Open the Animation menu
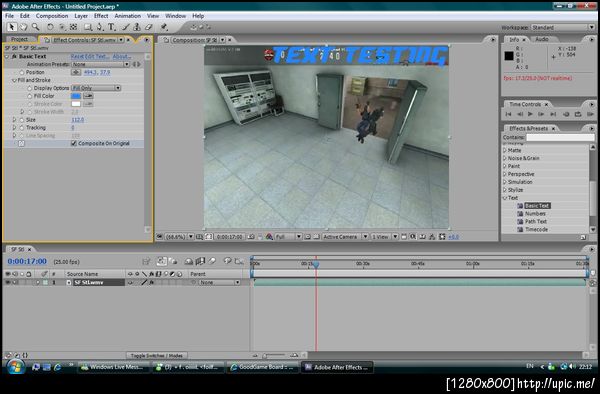The width and height of the screenshot is (600, 394). [127, 16]
